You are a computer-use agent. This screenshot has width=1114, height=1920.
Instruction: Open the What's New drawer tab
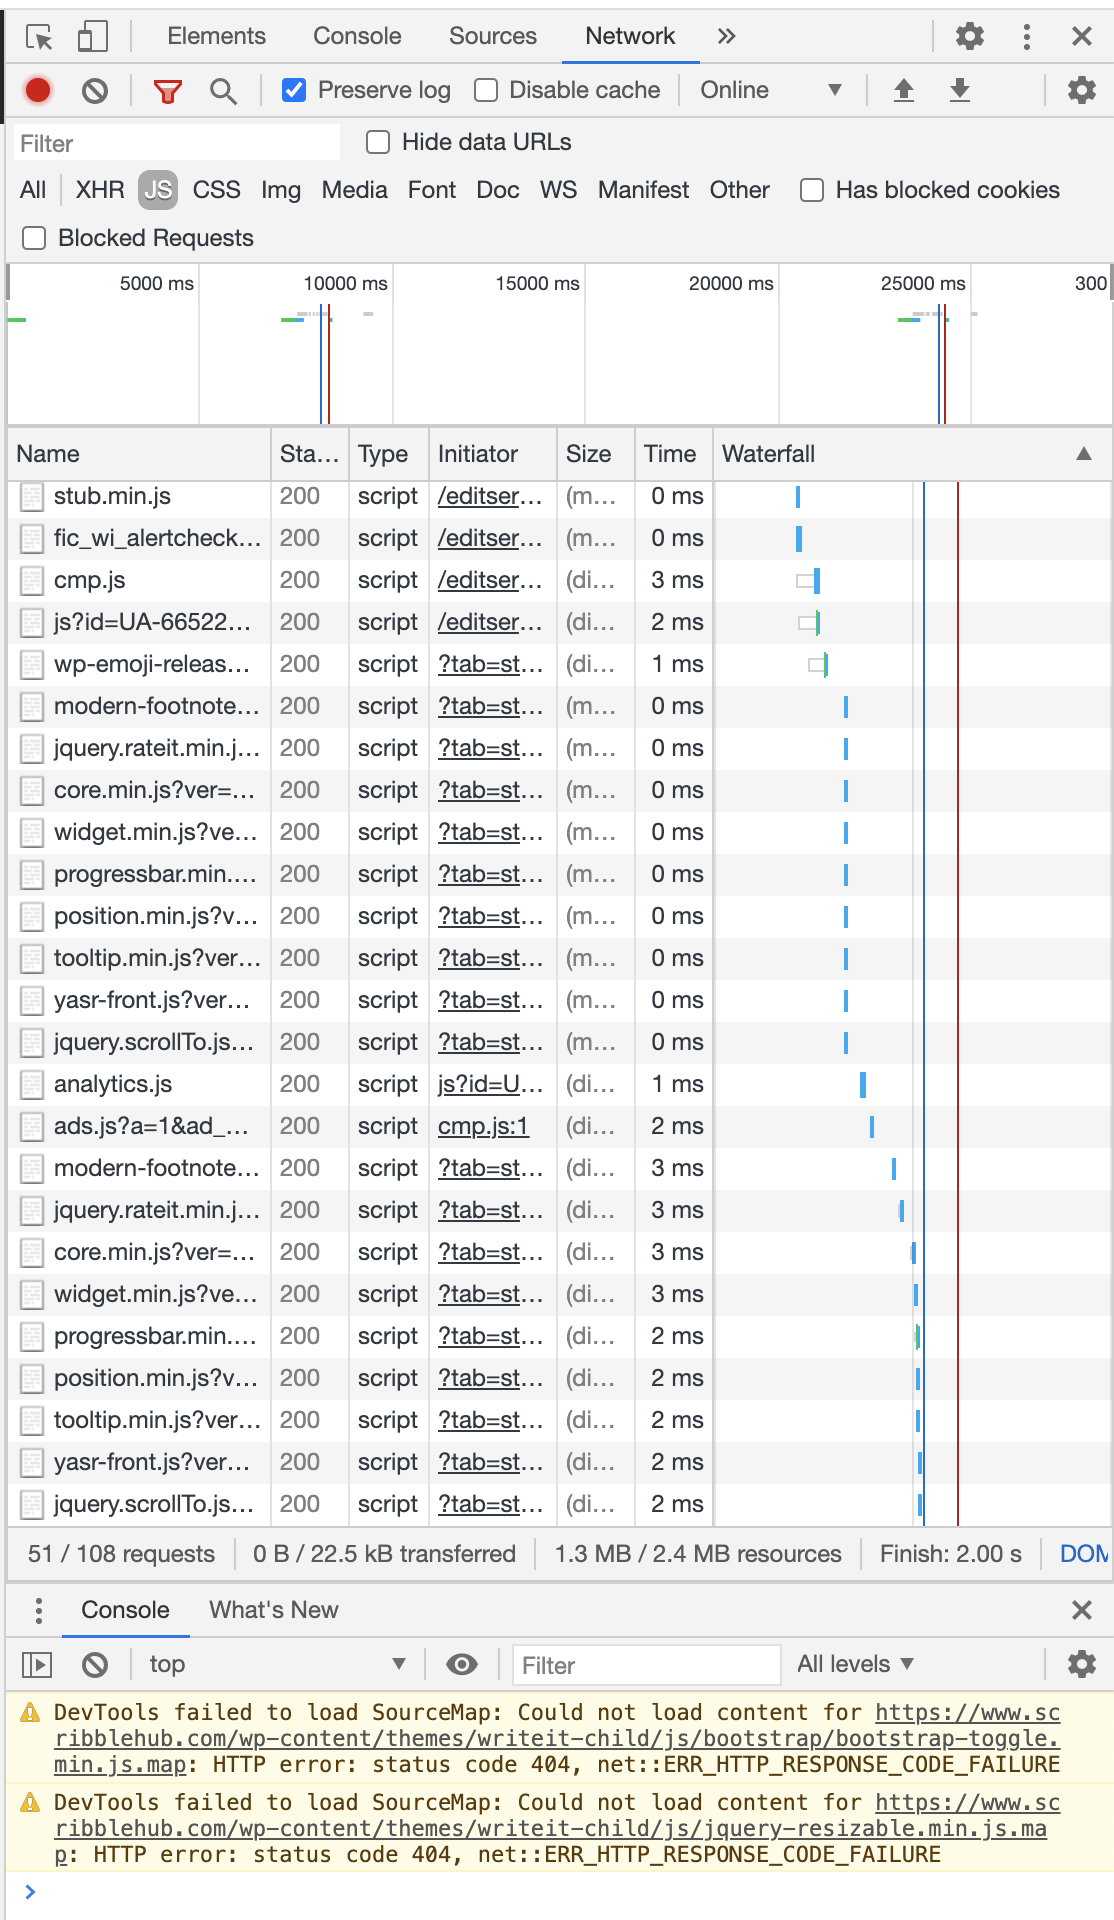[x=273, y=1610]
